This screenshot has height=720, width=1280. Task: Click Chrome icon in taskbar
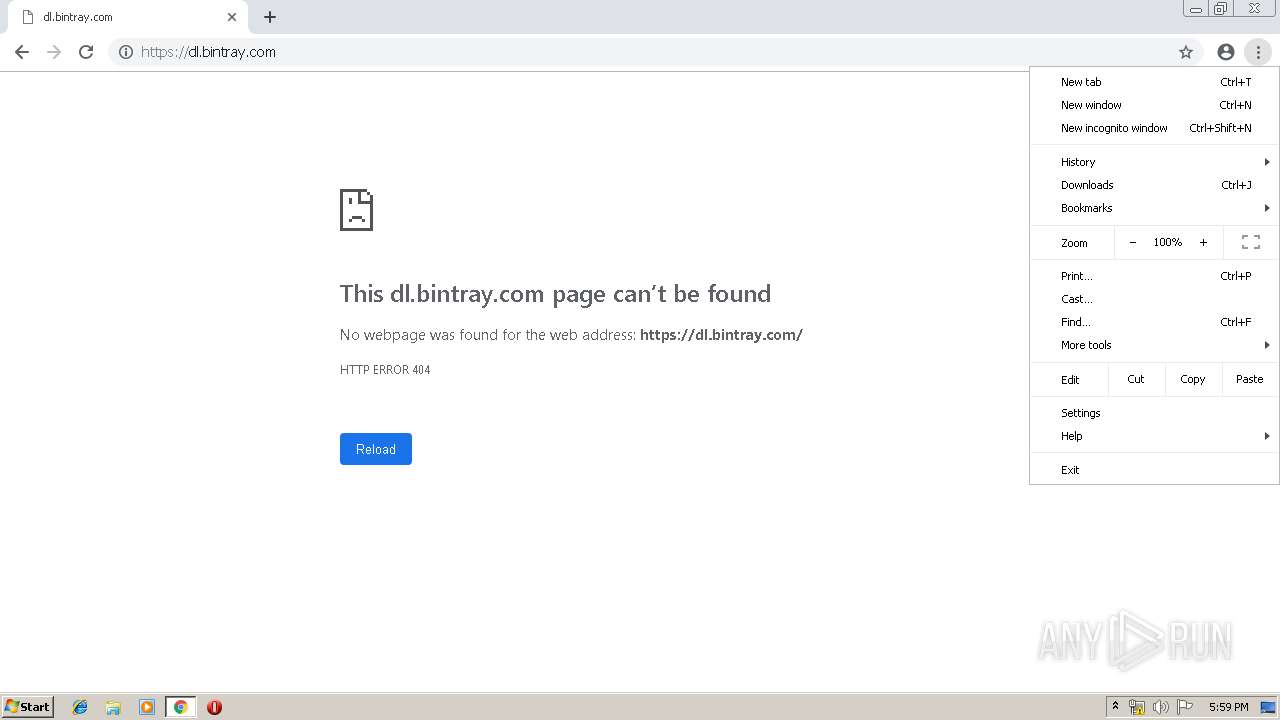click(x=180, y=707)
